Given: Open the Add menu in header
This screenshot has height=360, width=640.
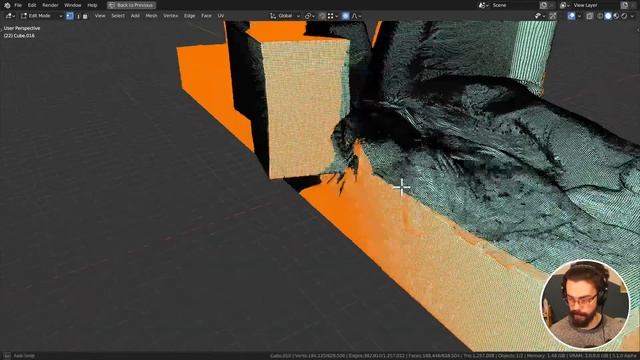Looking at the screenshot, I should click(135, 16).
